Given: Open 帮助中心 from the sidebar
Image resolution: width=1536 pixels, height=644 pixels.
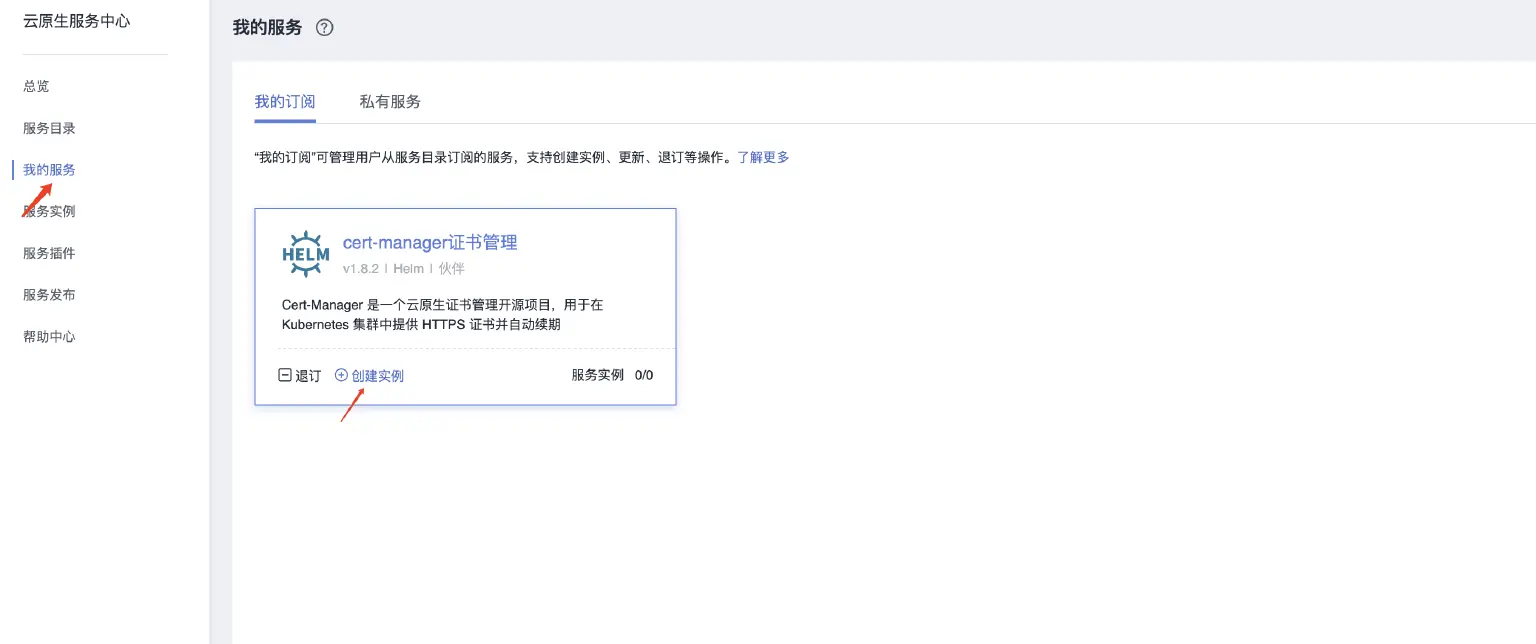Looking at the screenshot, I should (49, 337).
